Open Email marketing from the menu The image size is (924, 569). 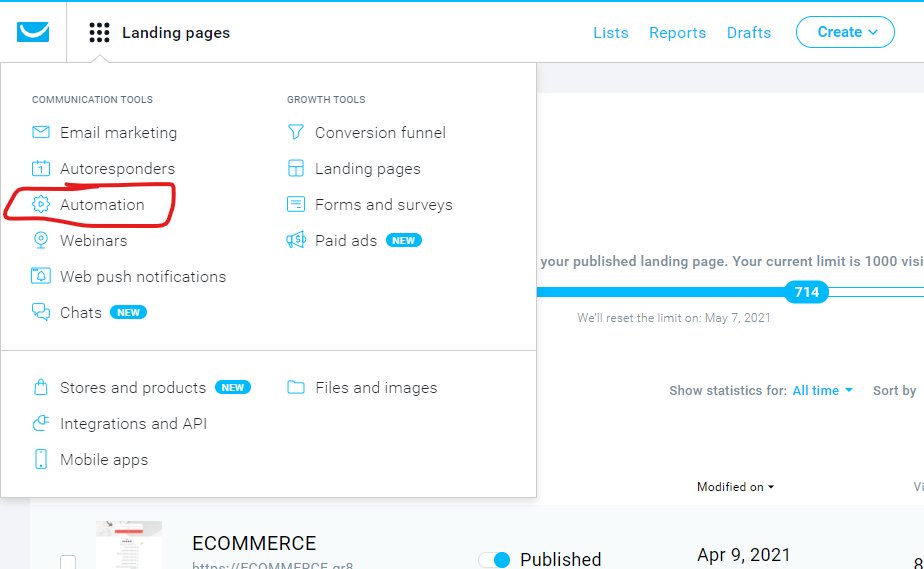point(118,133)
